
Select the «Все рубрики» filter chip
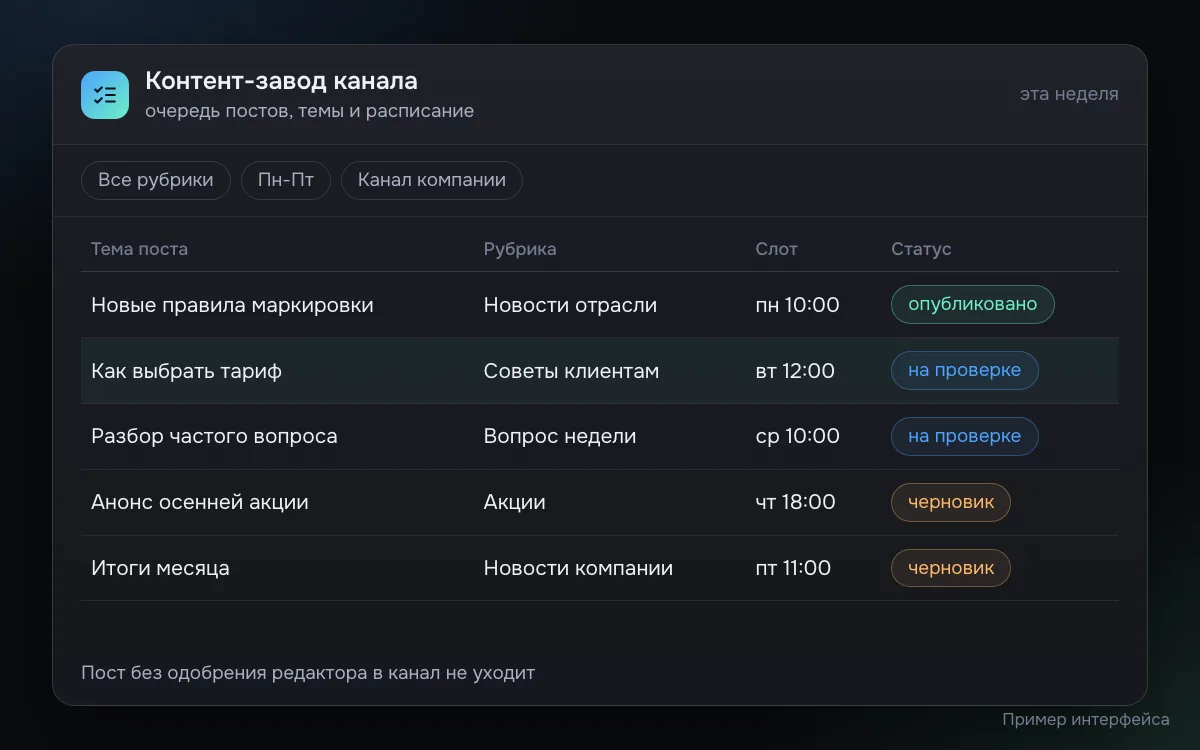tap(156, 181)
